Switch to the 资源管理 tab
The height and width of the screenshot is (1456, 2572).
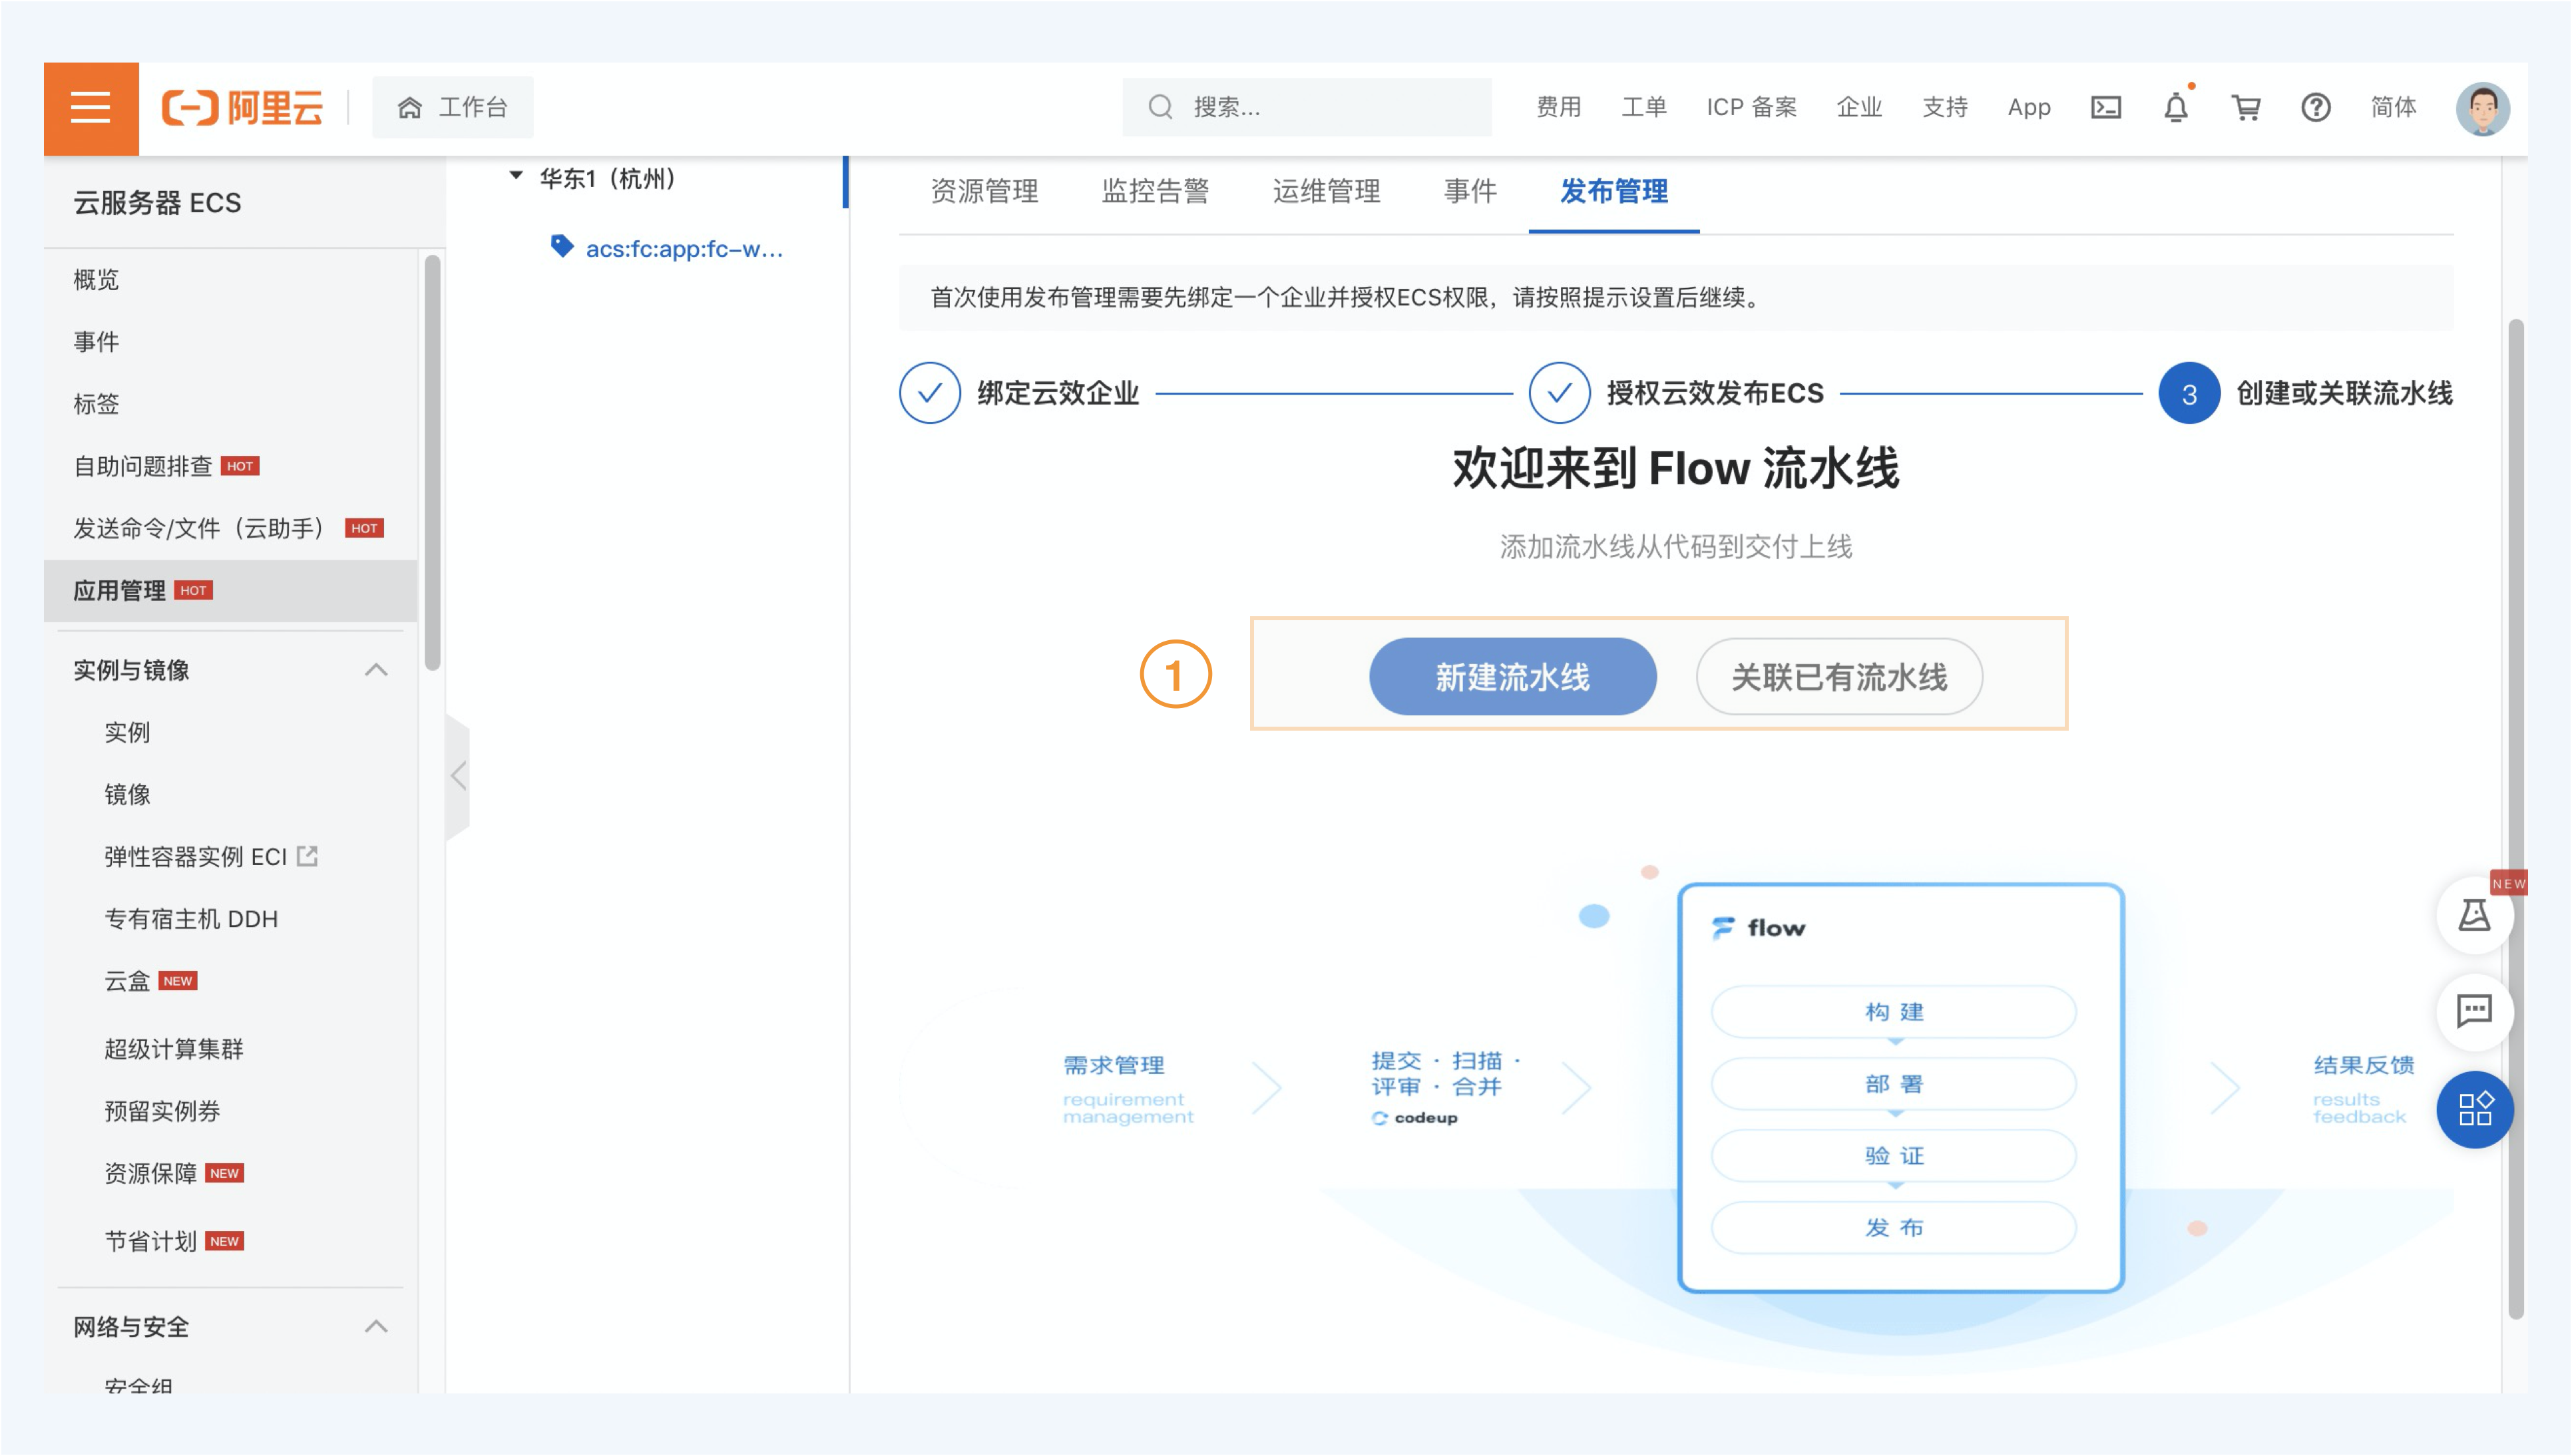(x=985, y=191)
